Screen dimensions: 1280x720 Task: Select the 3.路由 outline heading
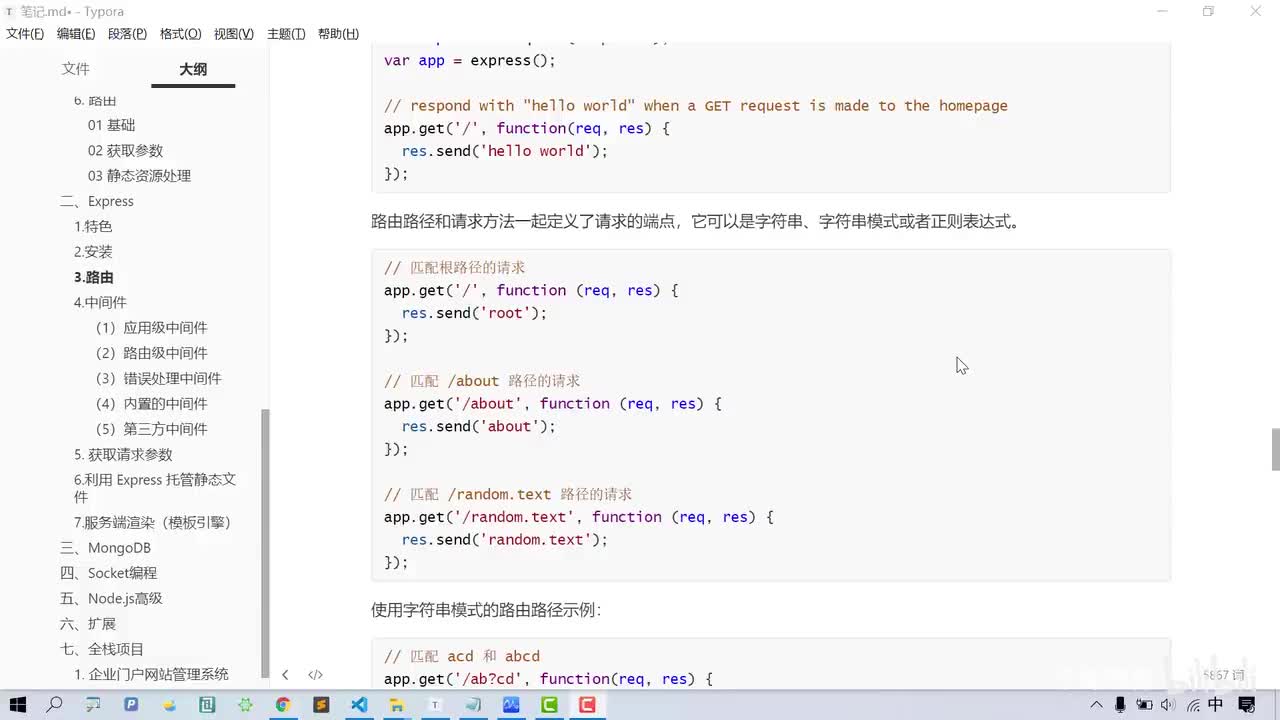(93, 277)
